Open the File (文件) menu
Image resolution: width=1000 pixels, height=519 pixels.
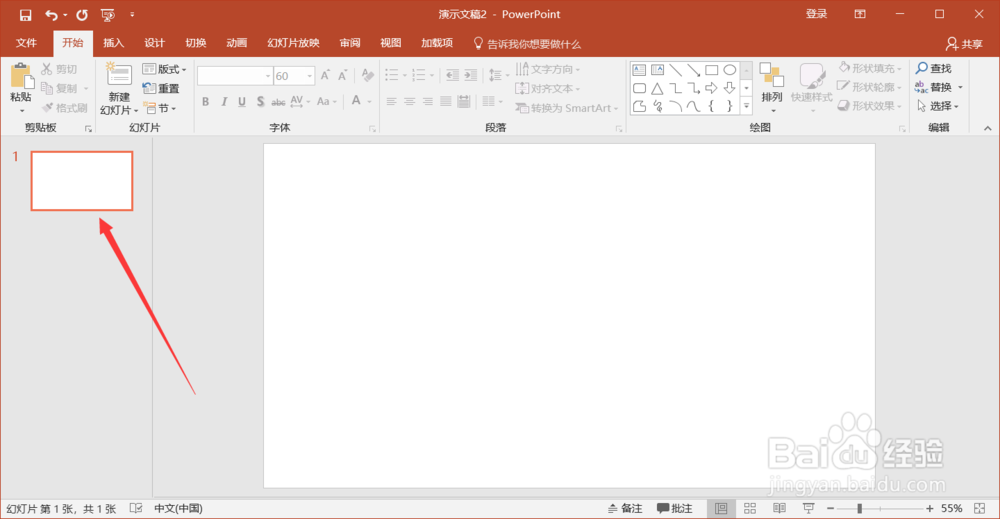26,43
